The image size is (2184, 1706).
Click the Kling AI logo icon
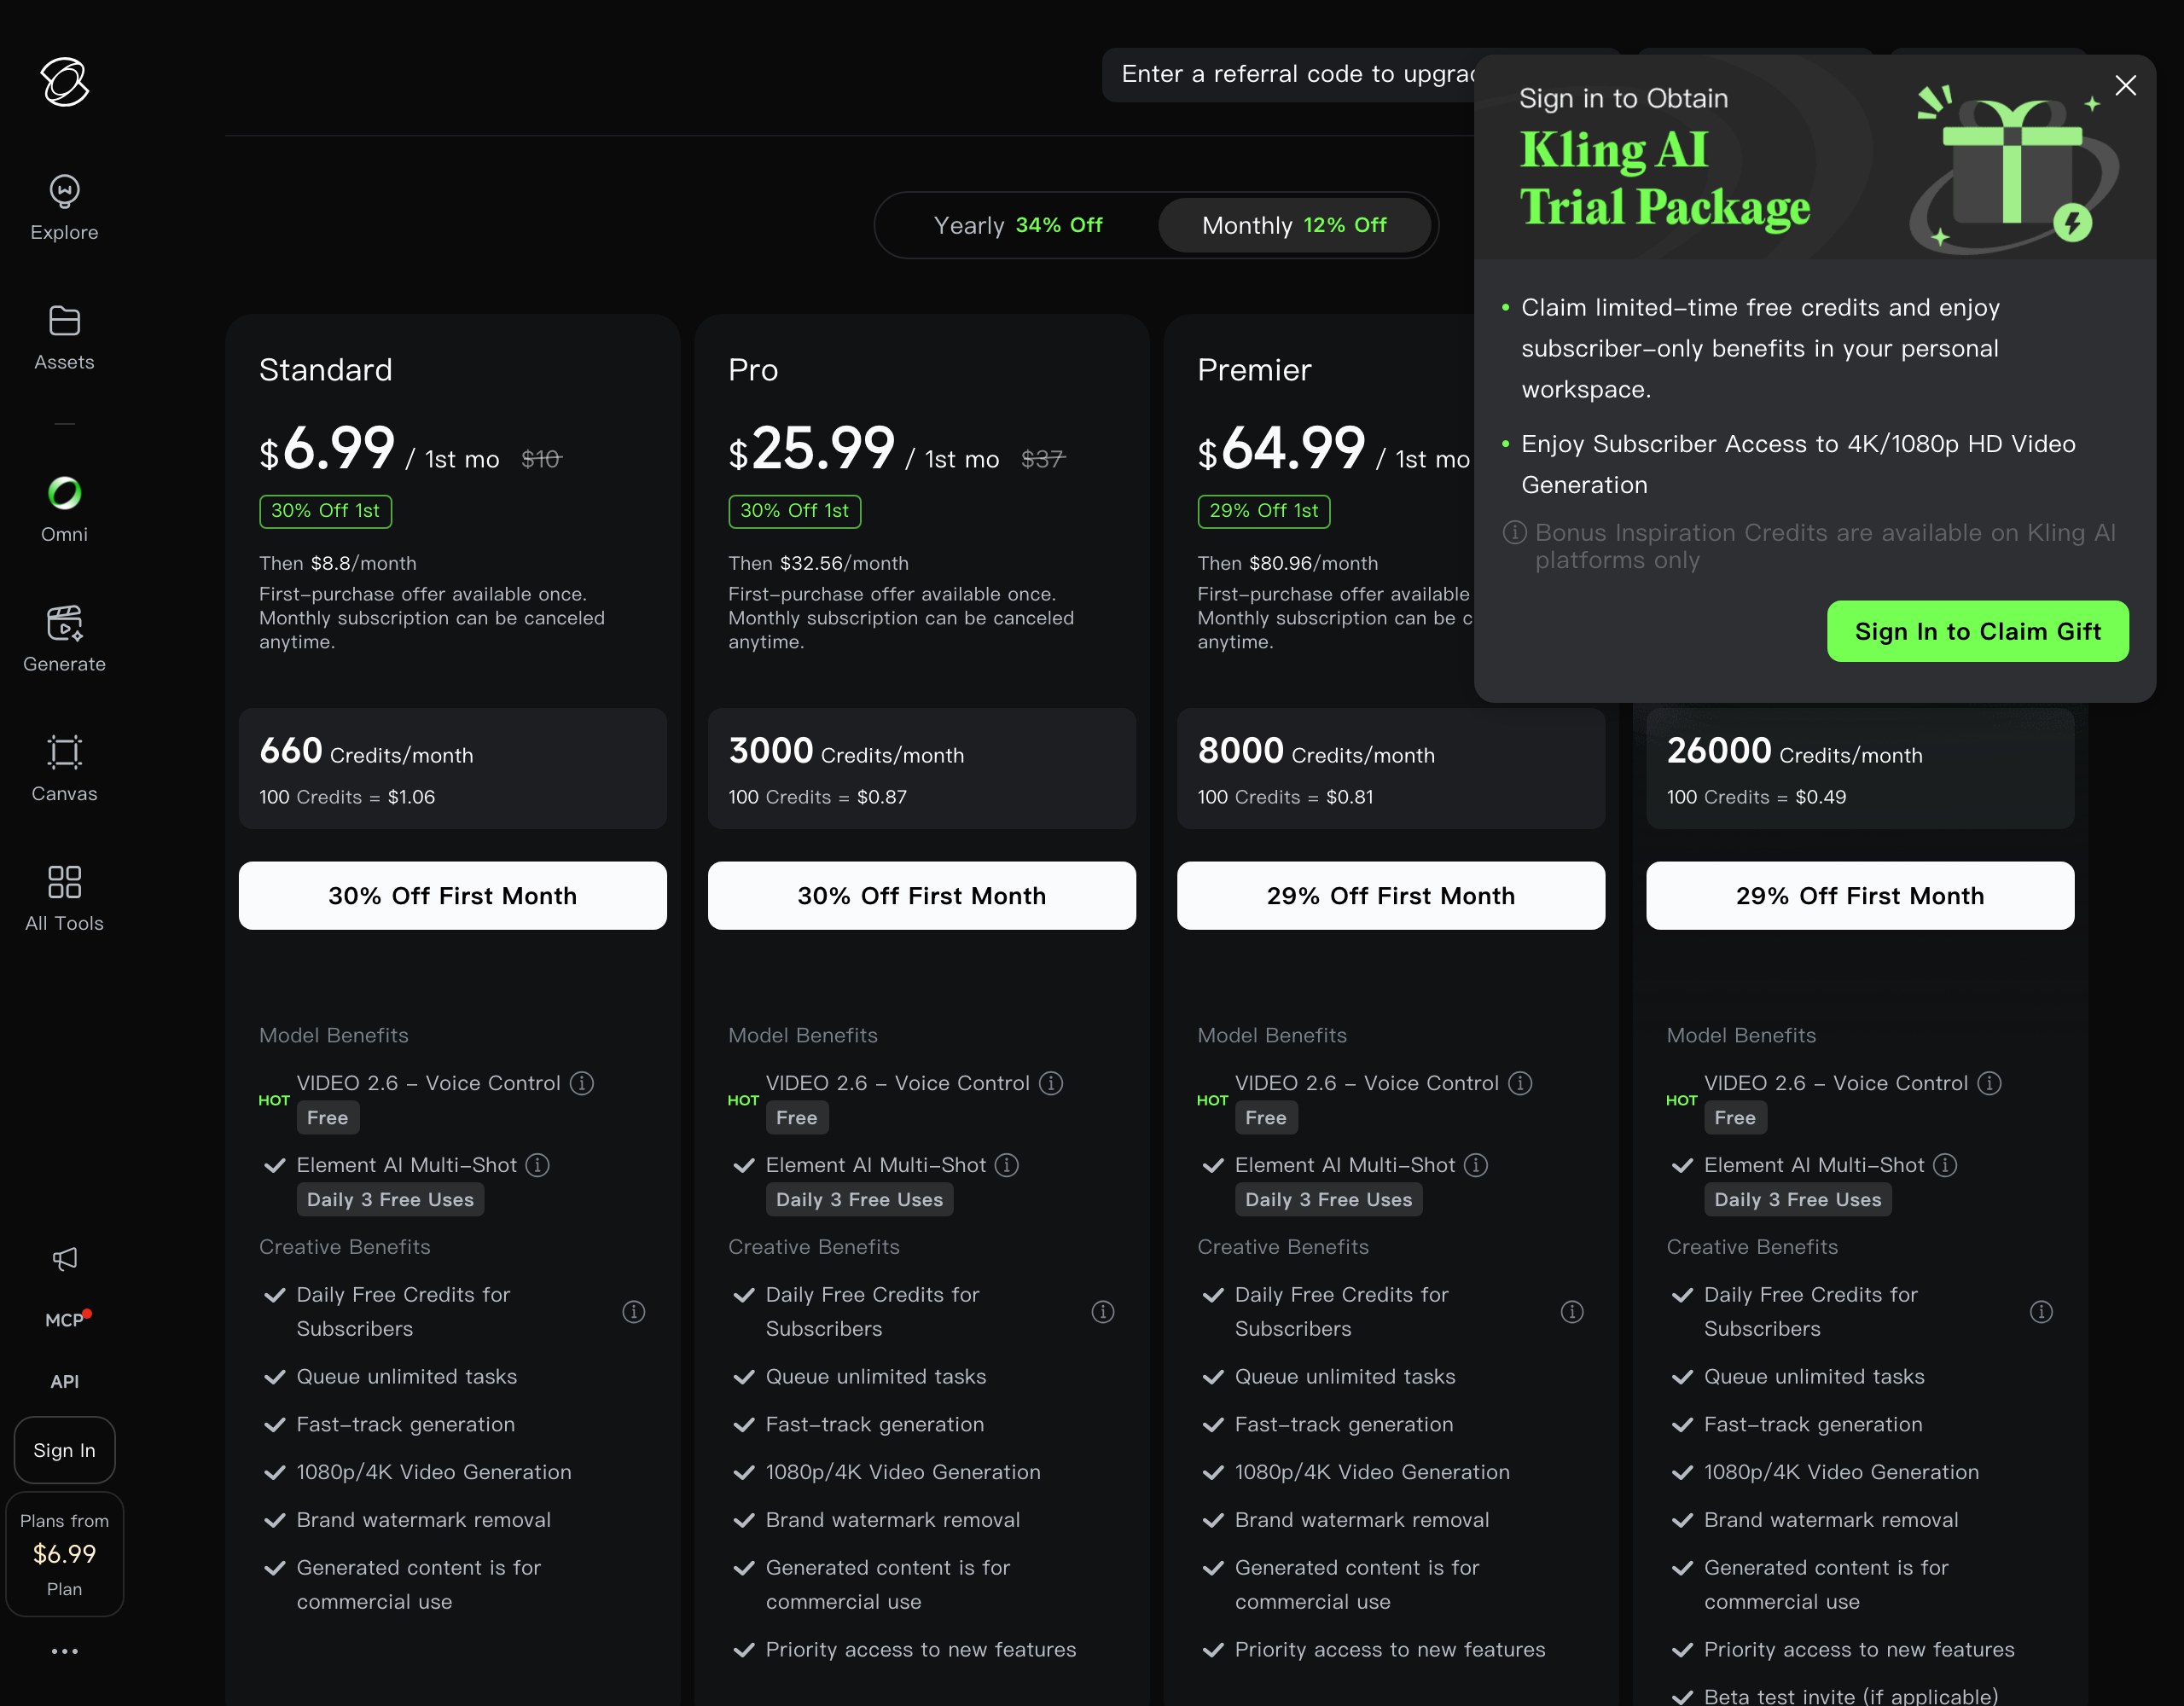(64, 81)
